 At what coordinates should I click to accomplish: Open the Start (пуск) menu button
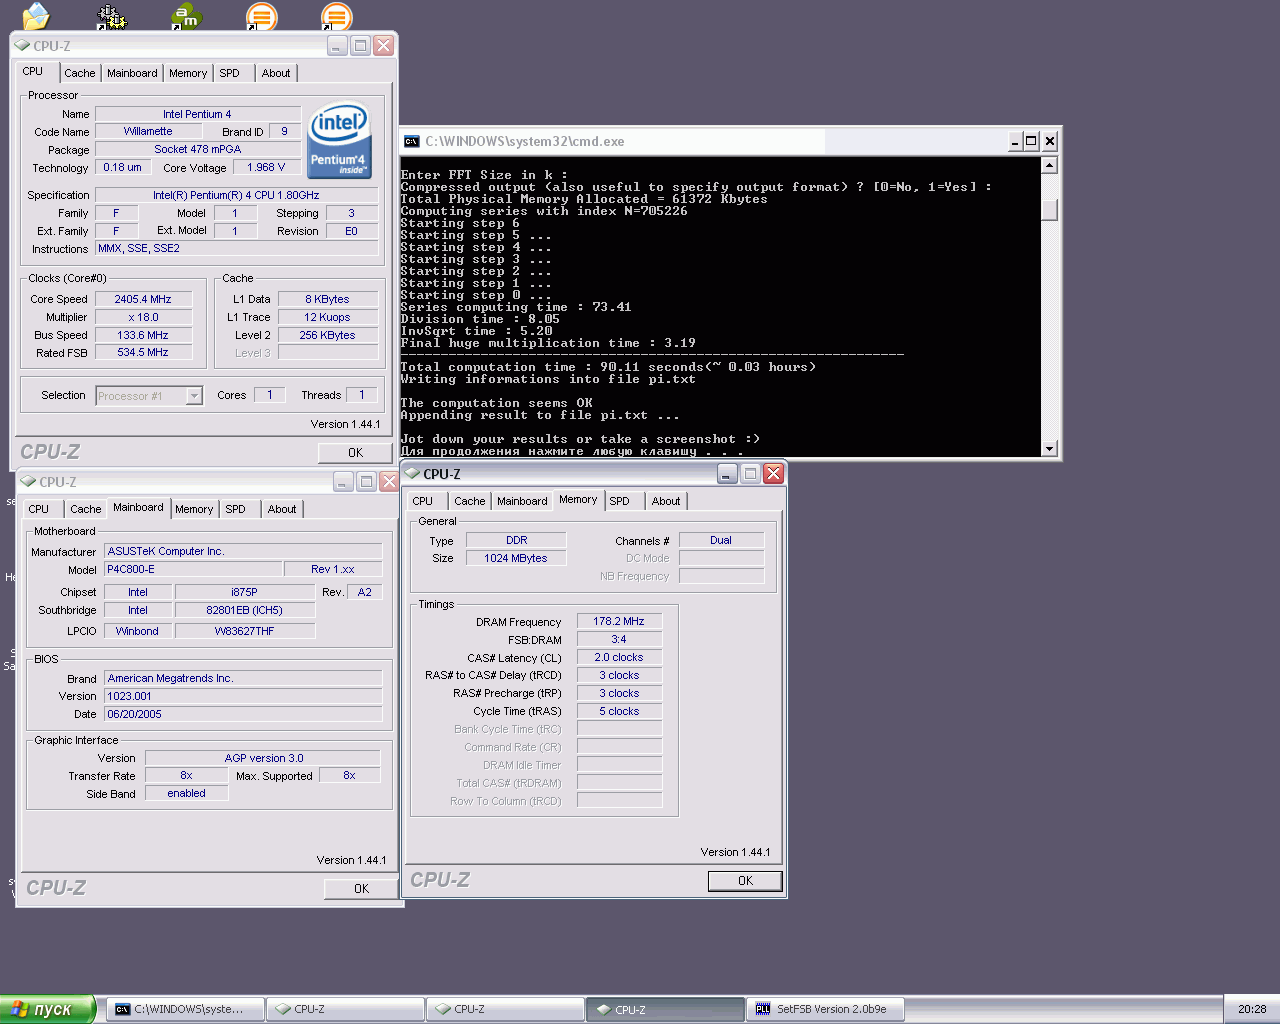(x=48, y=1009)
